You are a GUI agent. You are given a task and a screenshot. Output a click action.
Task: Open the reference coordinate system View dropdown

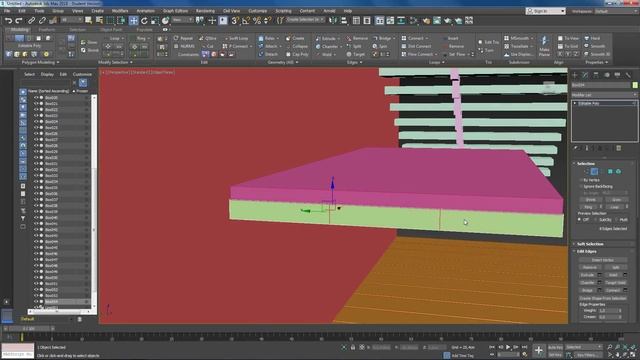(182, 20)
